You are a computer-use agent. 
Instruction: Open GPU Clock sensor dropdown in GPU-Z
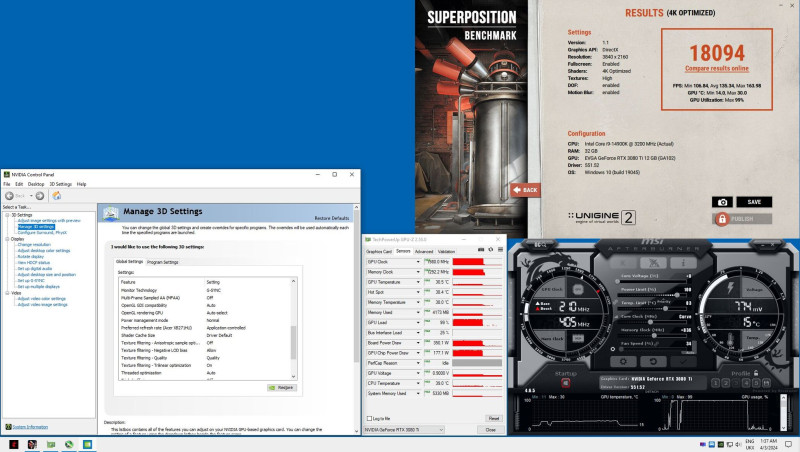[x=418, y=262]
